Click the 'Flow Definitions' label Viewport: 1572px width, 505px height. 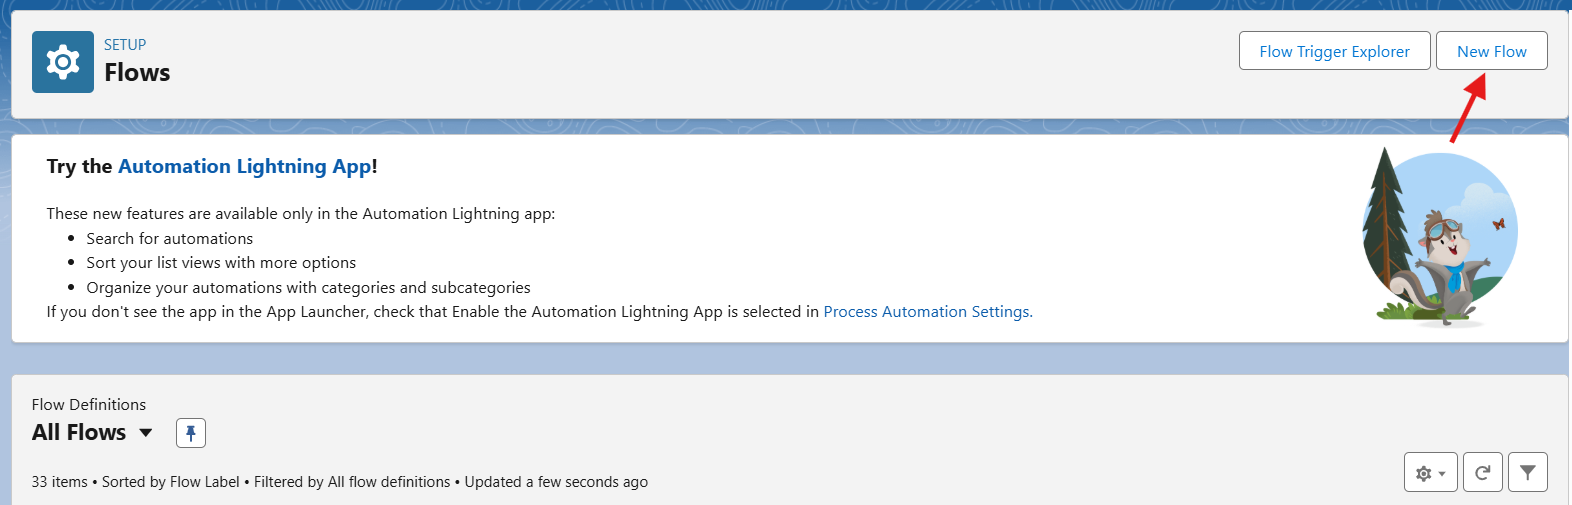click(x=89, y=404)
